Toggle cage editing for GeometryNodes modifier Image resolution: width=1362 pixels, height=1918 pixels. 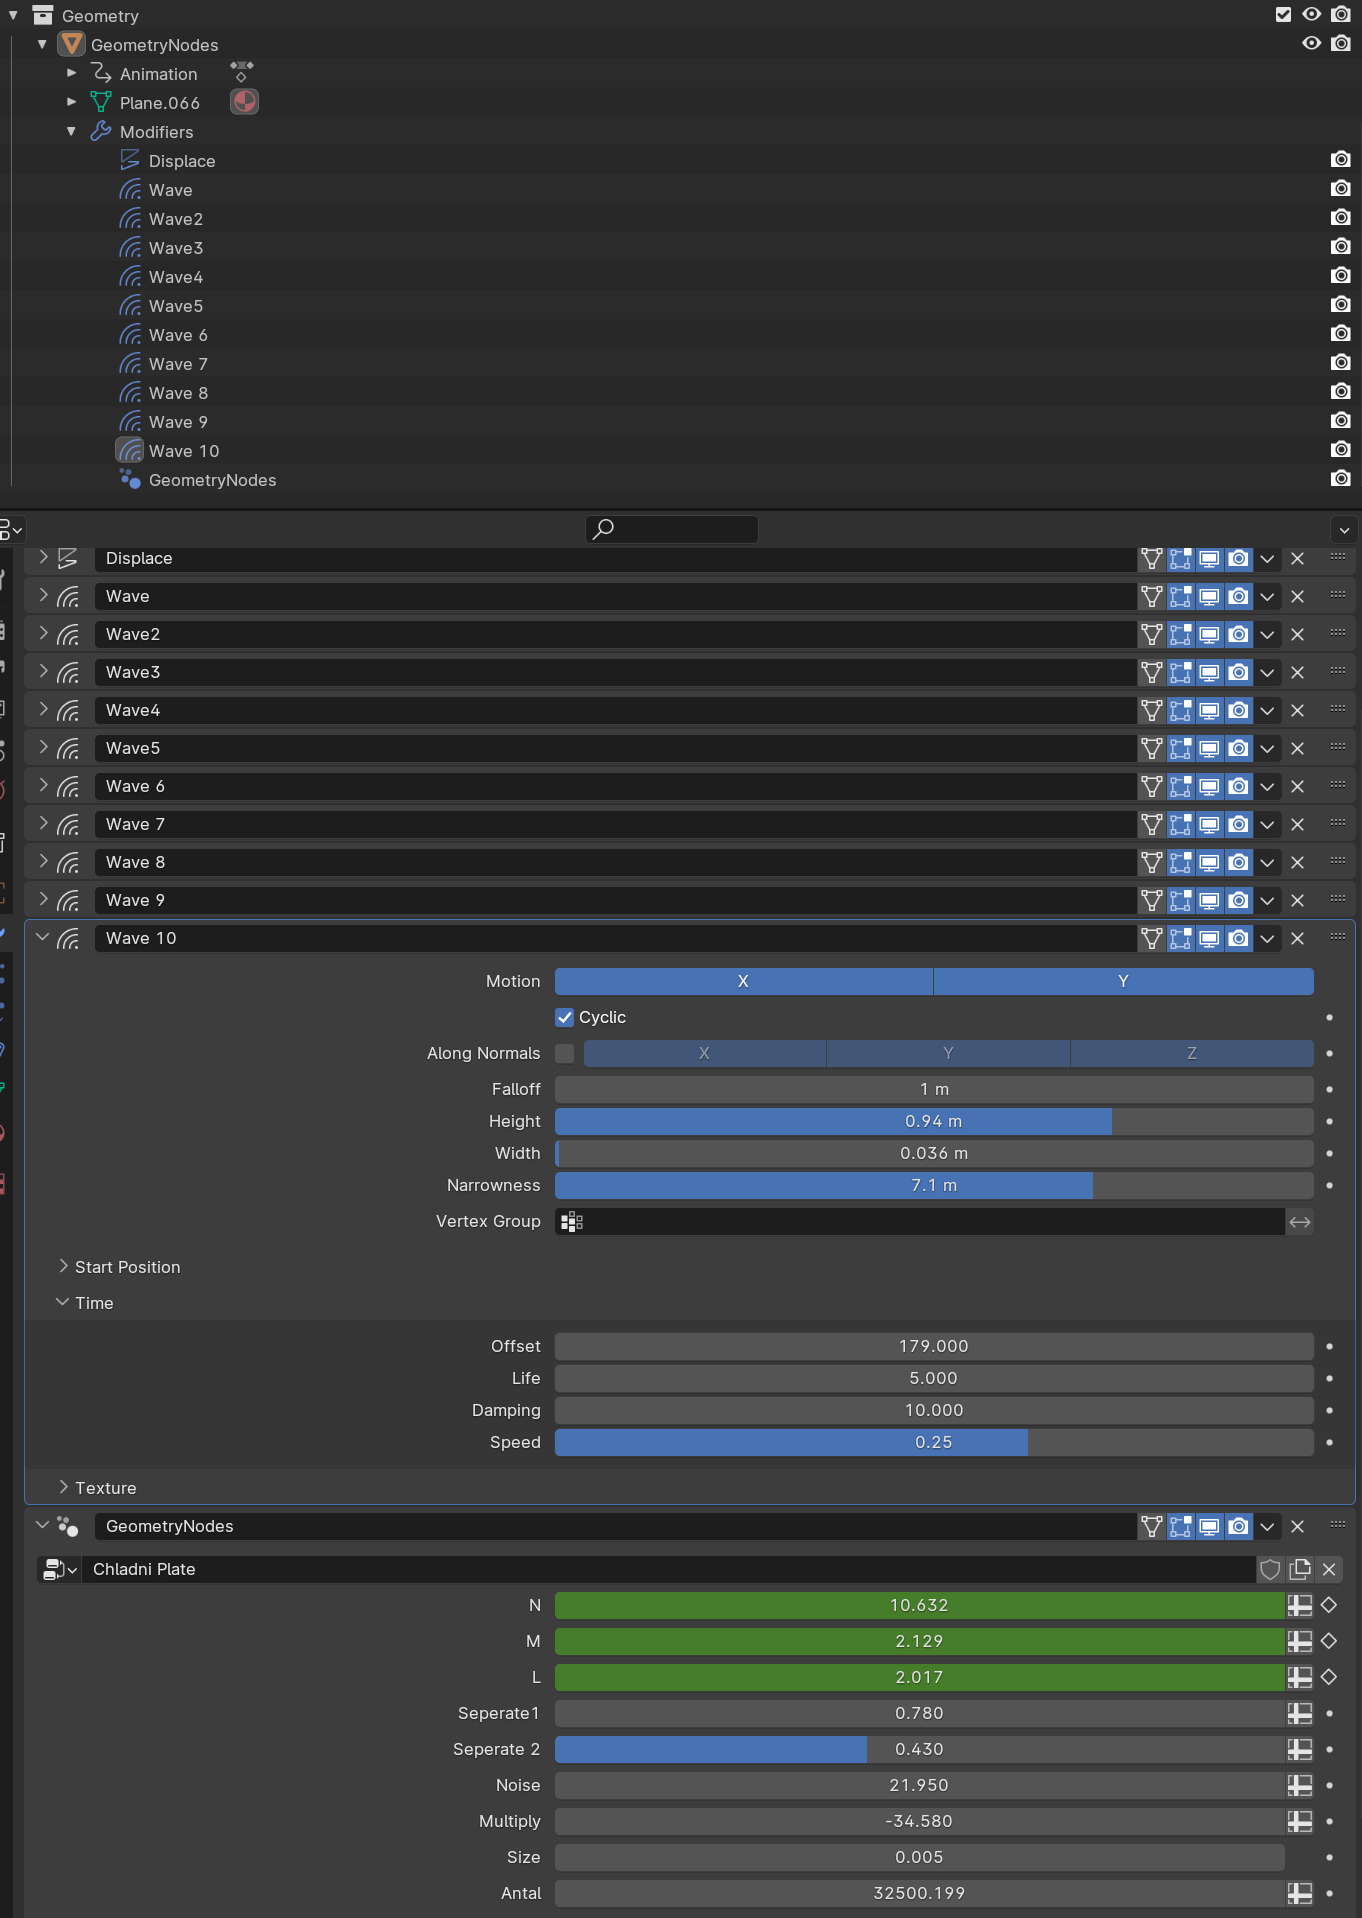(x=1152, y=1526)
